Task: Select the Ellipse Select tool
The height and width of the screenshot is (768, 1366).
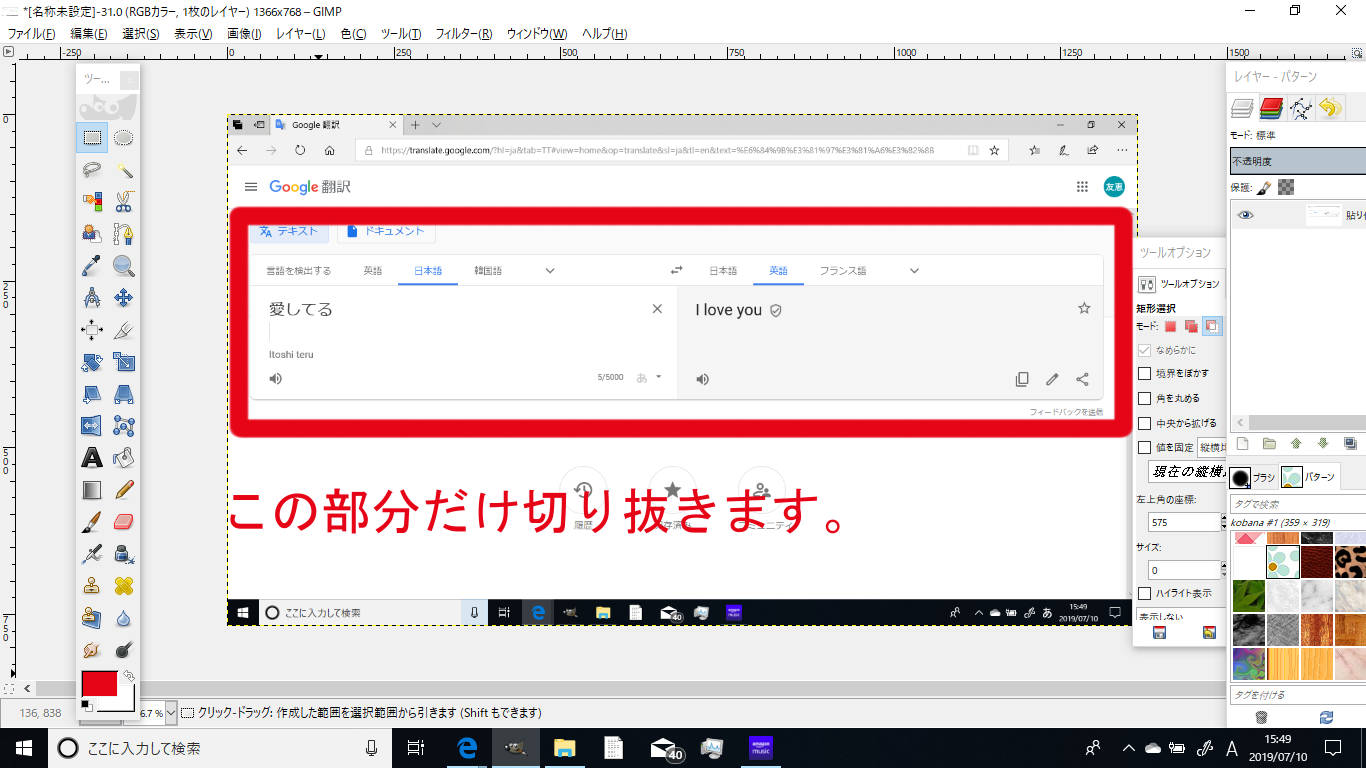Action: (x=124, y=138)
